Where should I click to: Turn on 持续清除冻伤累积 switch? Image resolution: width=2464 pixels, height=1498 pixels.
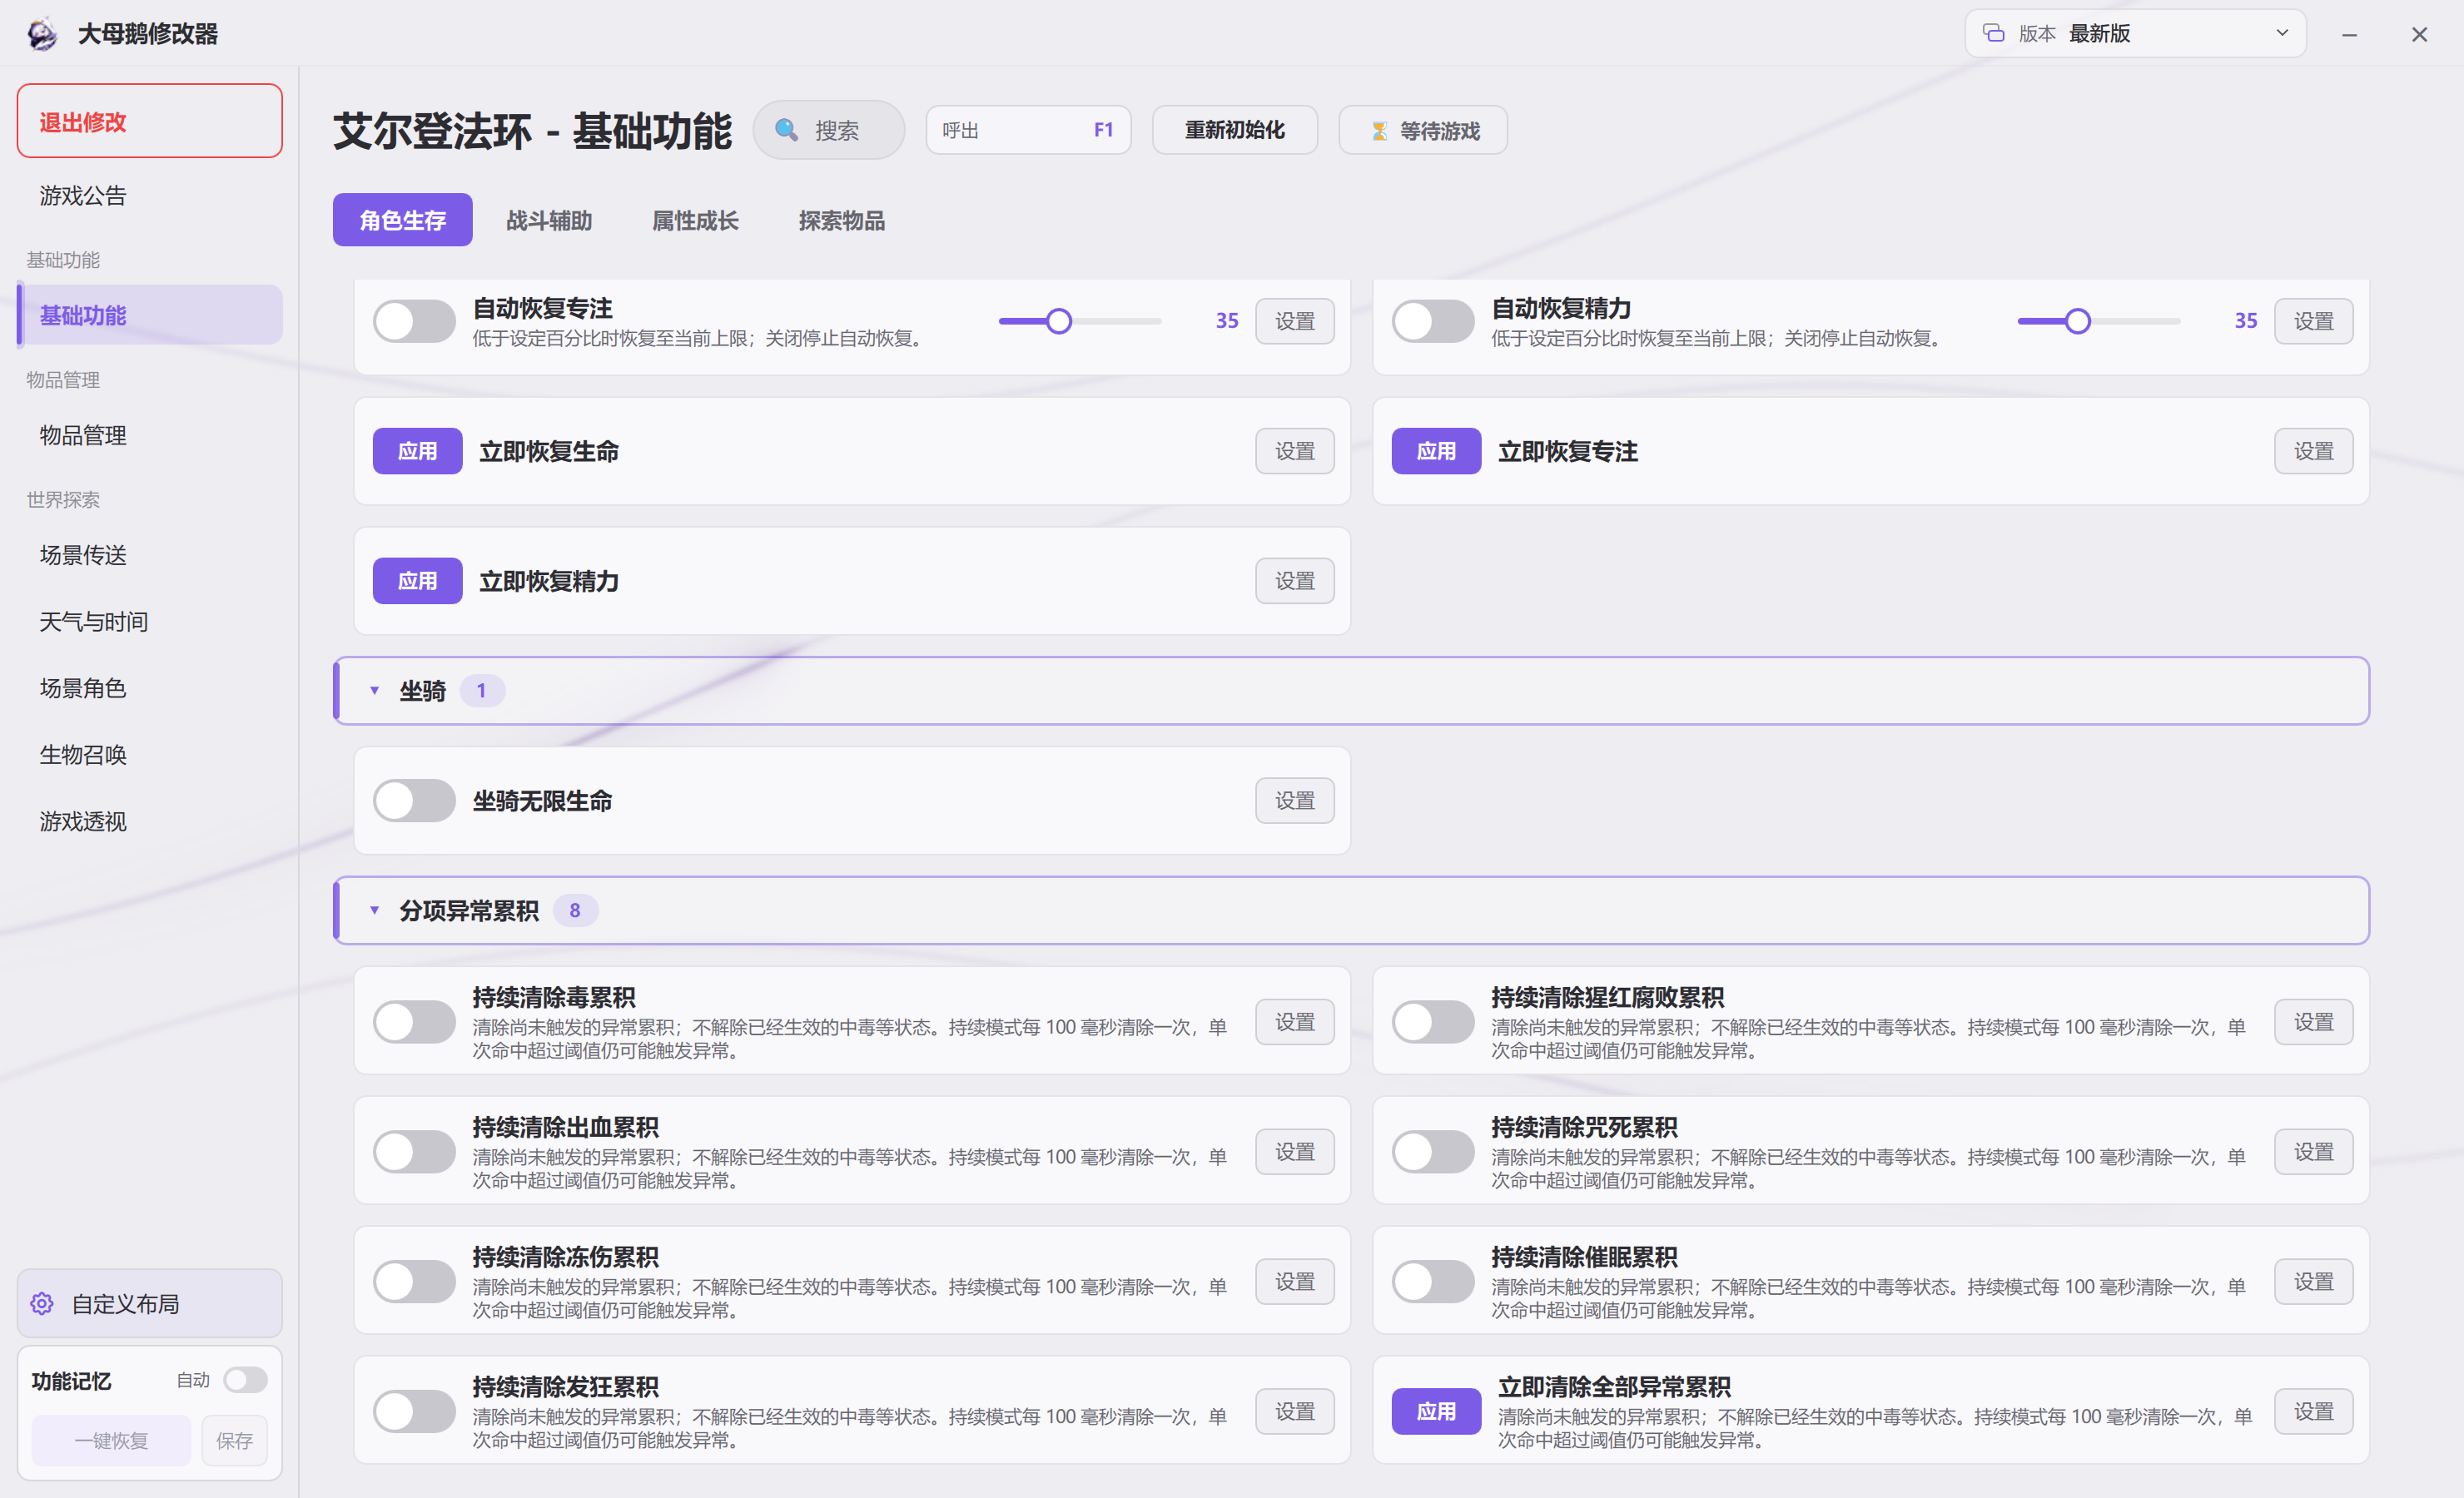tap(414, 1281)
